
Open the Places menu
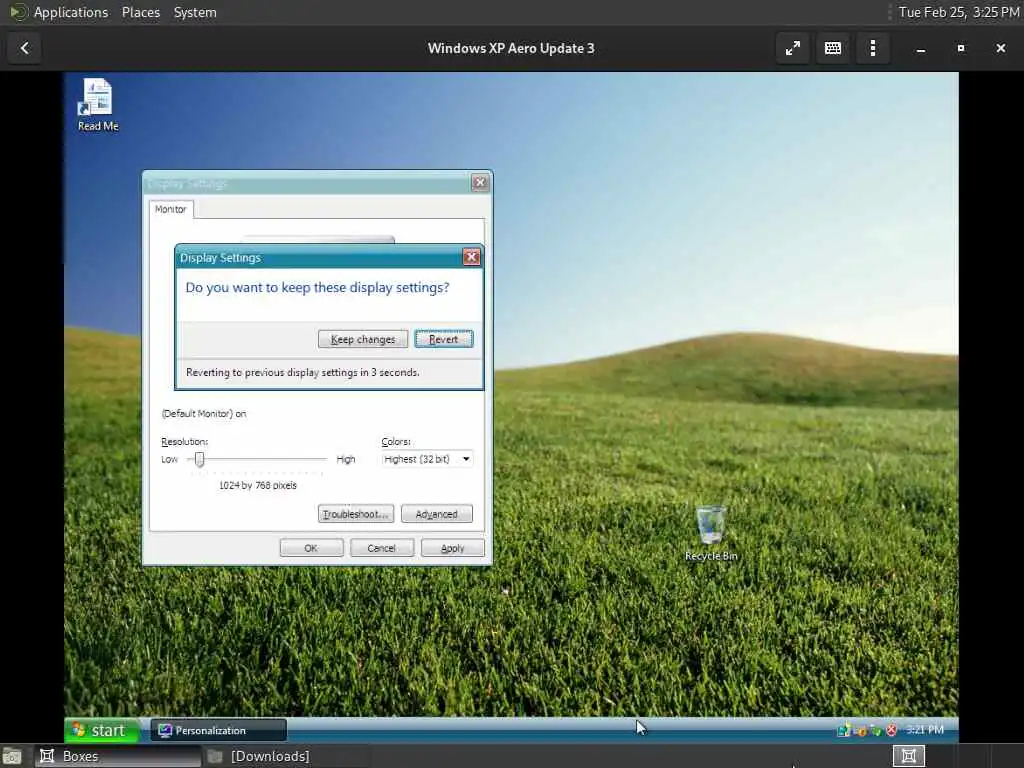141,12
